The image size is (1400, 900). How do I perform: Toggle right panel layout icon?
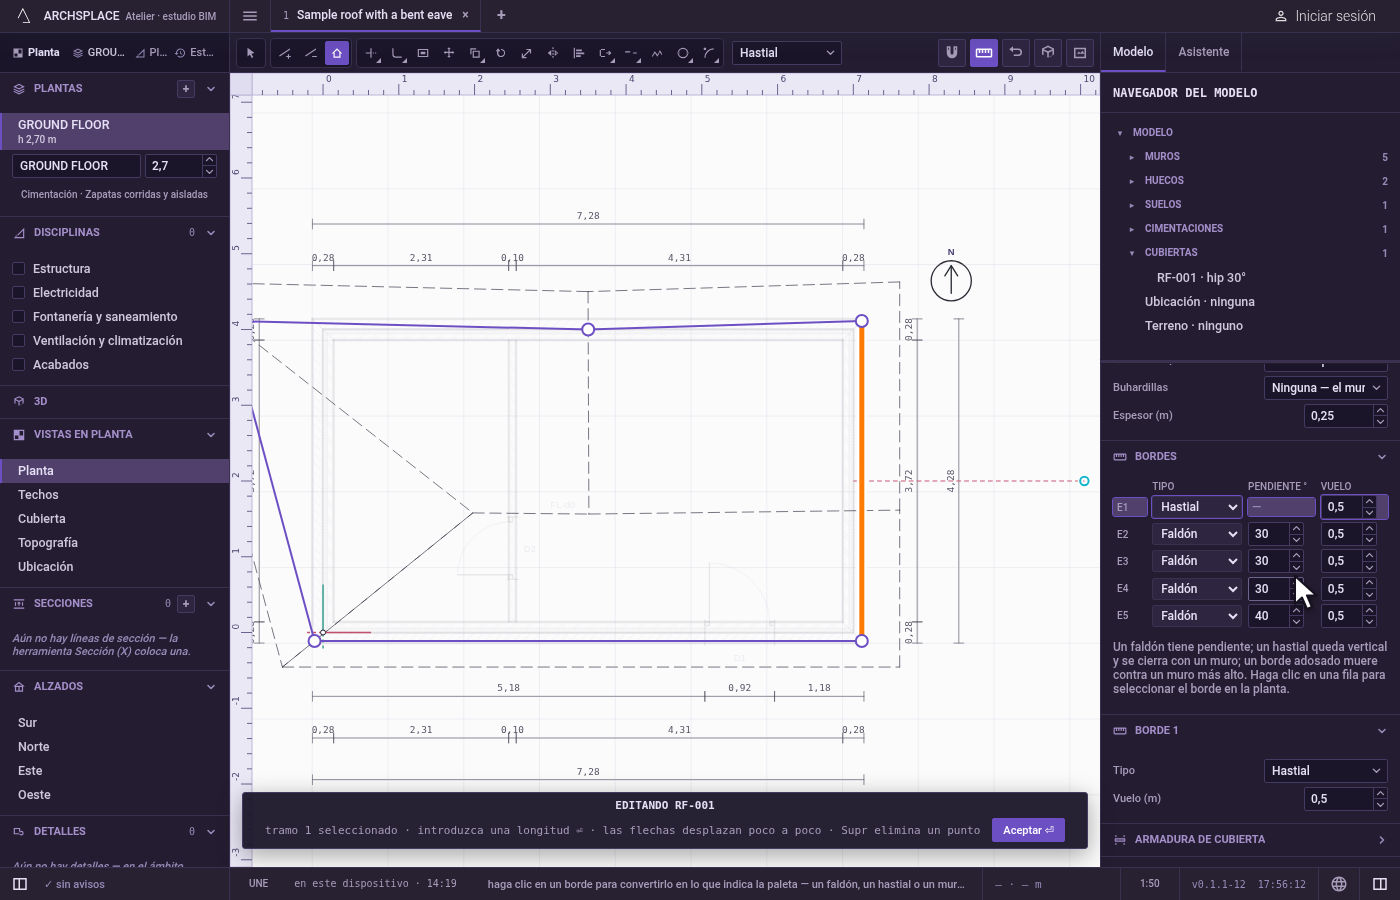[x=1380, y=884]
